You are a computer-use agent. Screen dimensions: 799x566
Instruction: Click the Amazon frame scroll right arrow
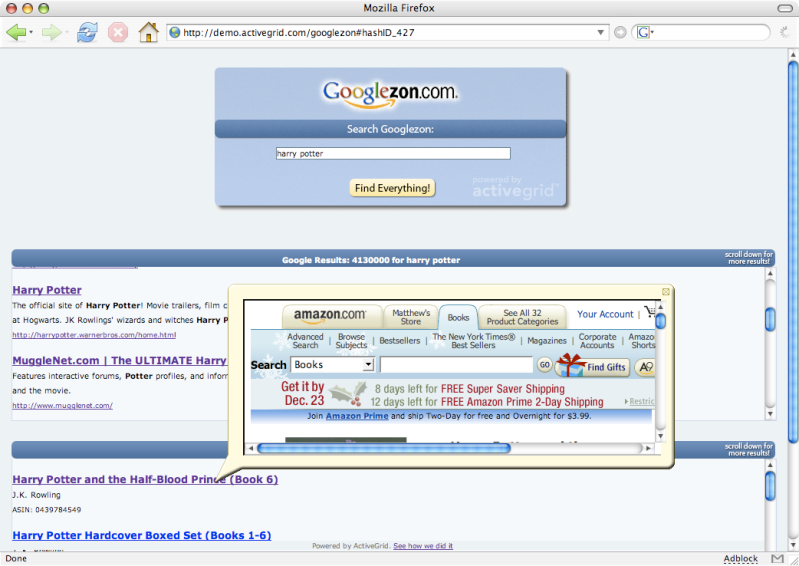click(648, 448)
